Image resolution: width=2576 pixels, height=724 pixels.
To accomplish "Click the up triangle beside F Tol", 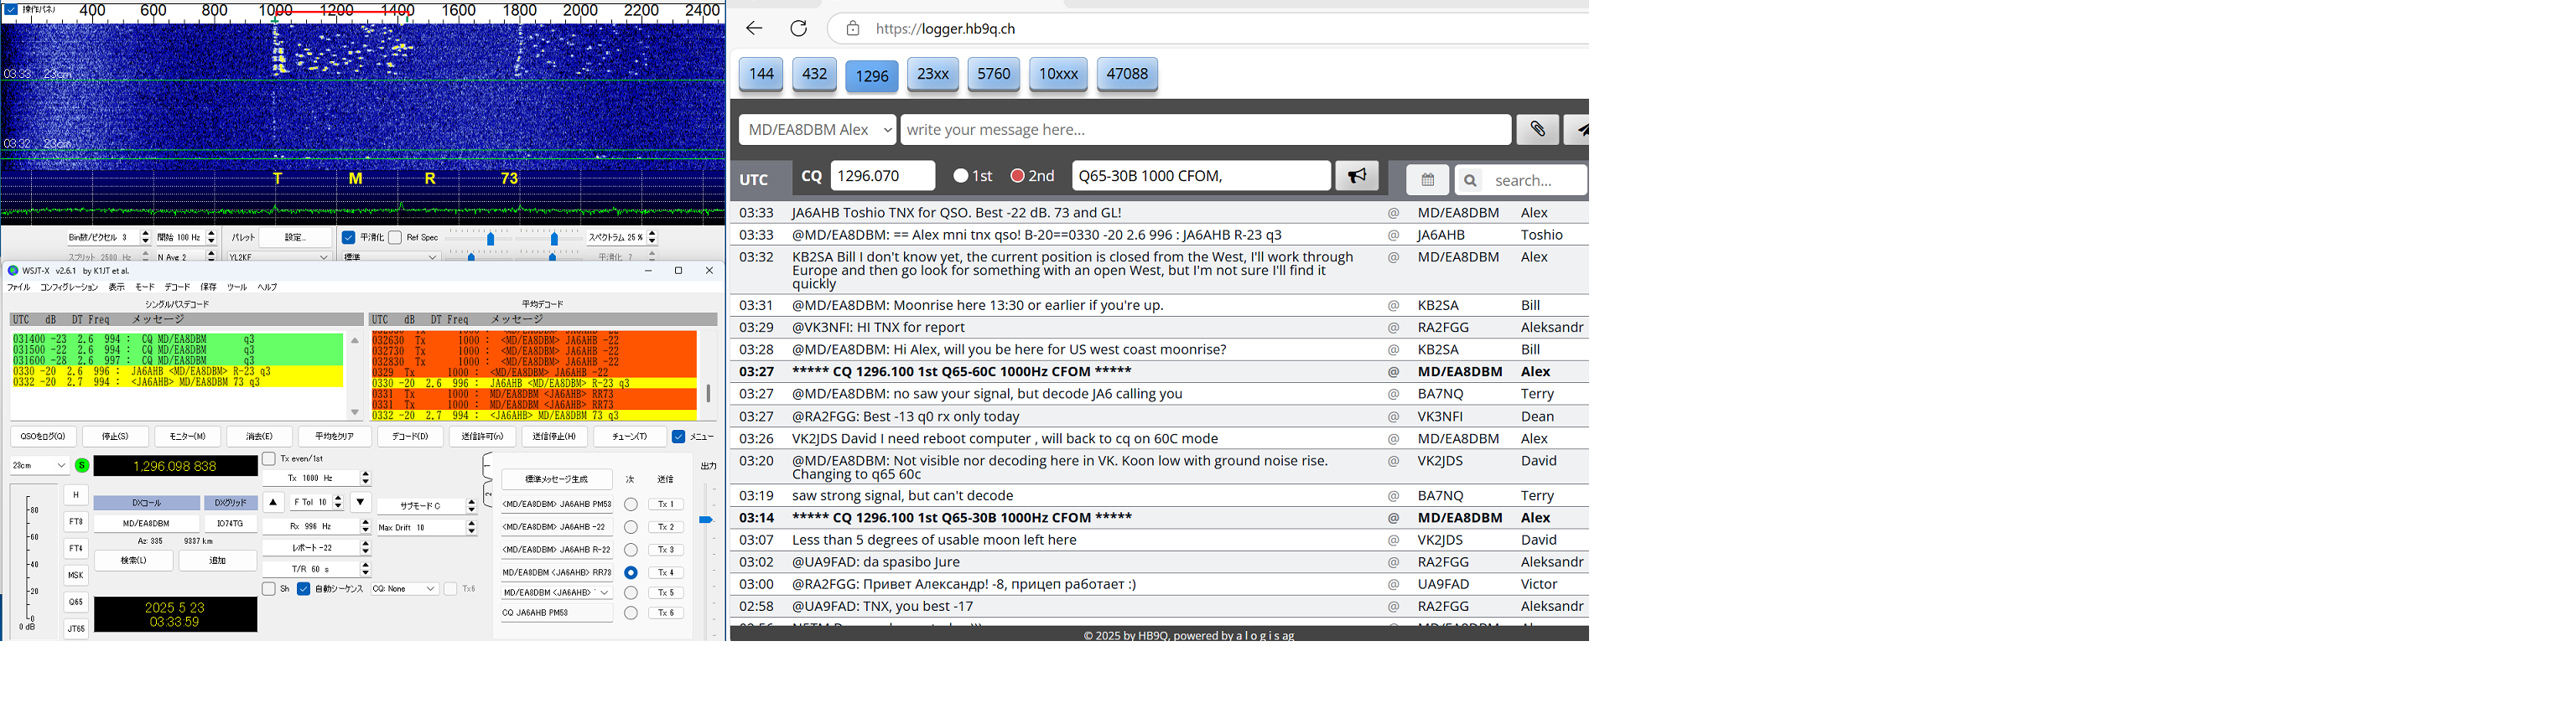I will [273, 502].
